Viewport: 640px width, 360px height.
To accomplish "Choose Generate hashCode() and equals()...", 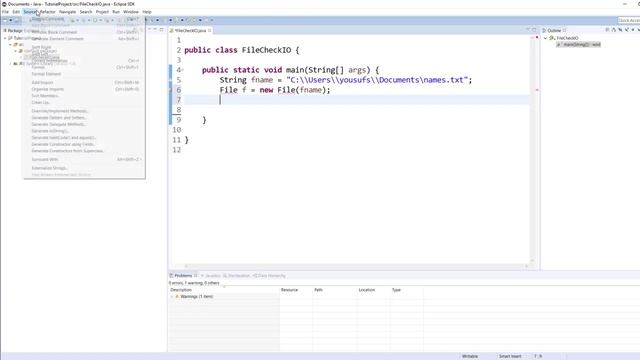I will pos(84,138).
